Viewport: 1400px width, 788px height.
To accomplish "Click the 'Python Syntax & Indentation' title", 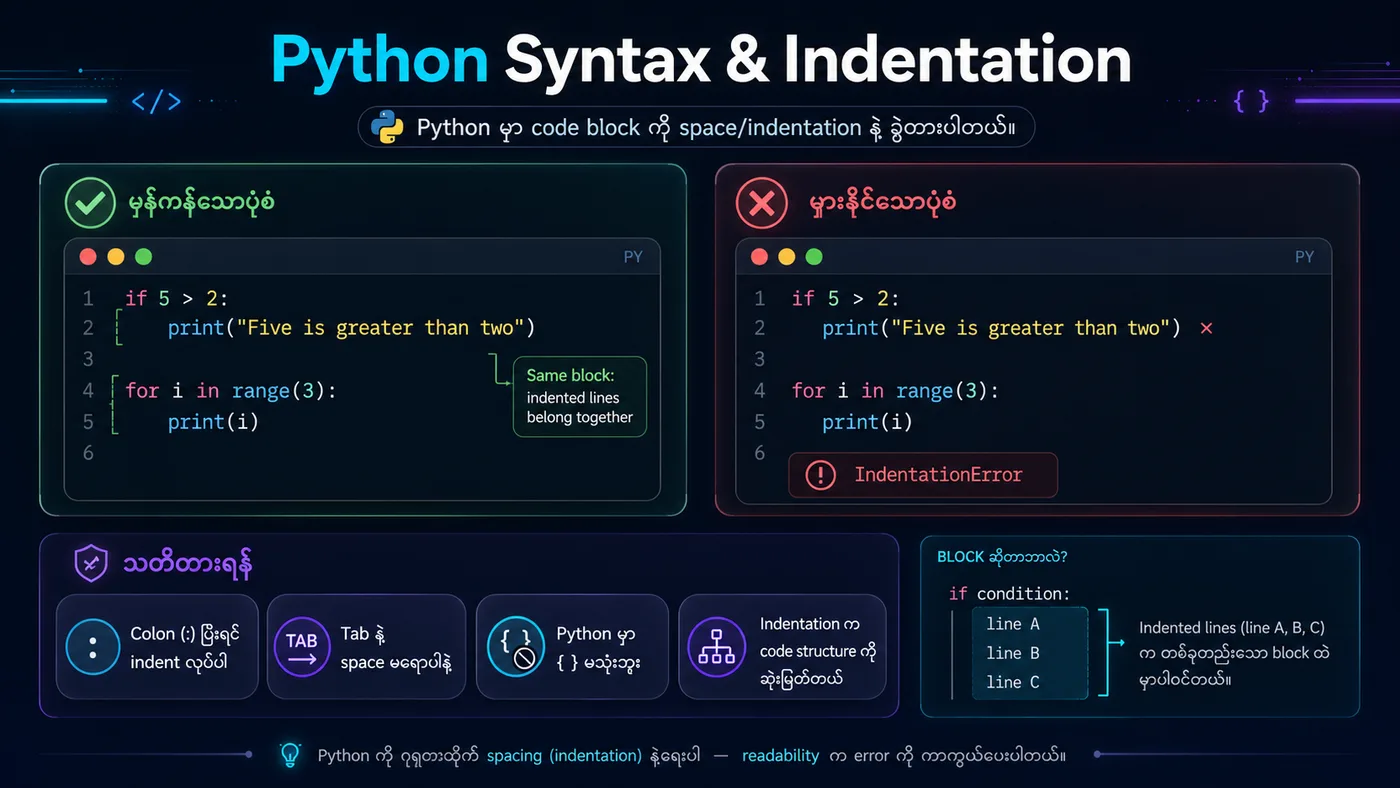I will [701, 59].
